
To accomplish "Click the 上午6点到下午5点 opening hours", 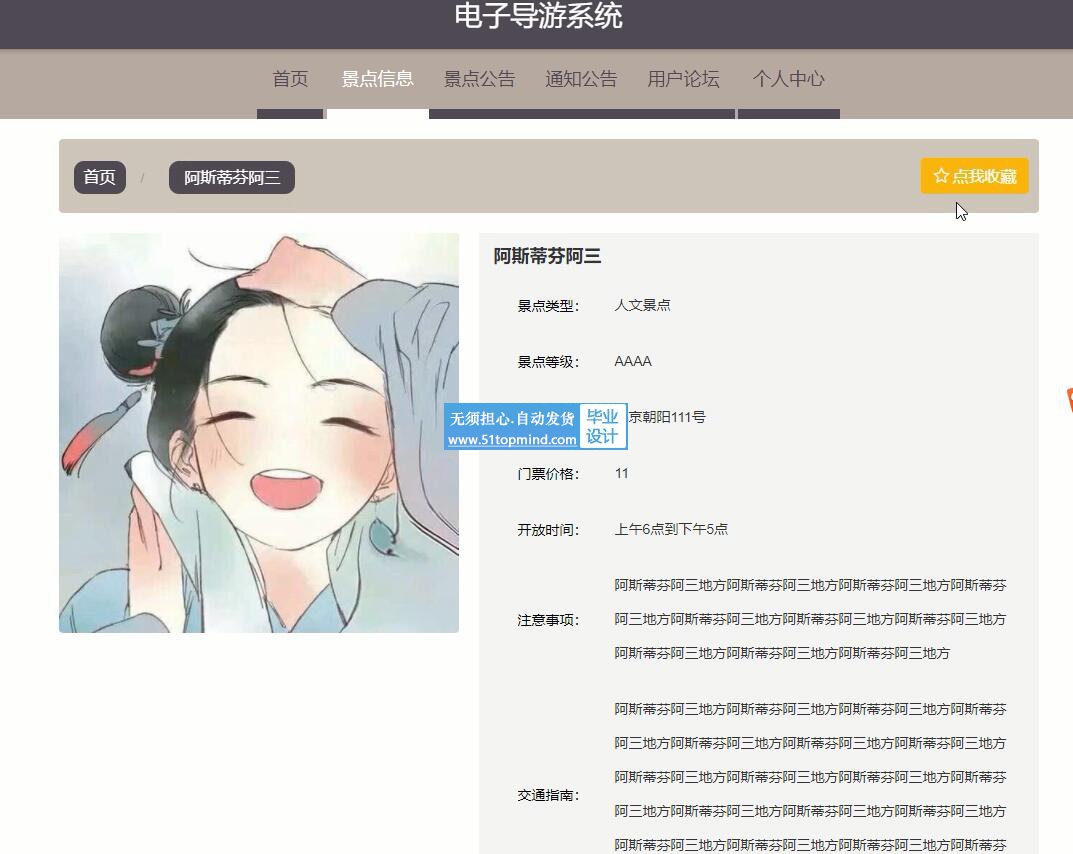I will click(671, 530).
